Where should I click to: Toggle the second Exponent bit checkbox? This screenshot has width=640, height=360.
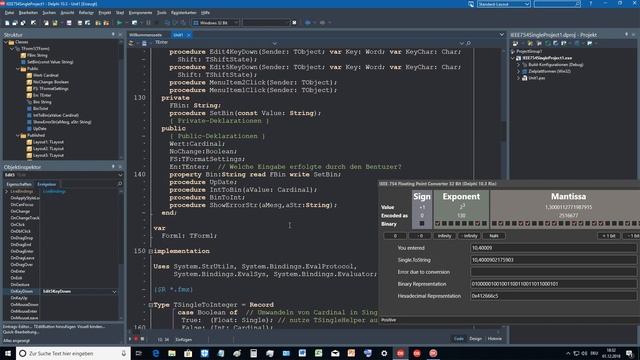(444, 223)
